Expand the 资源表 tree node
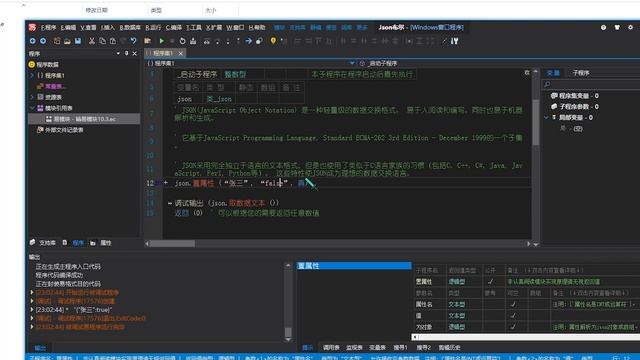This screenshot has width=640, height=360. tap(32, 97)
